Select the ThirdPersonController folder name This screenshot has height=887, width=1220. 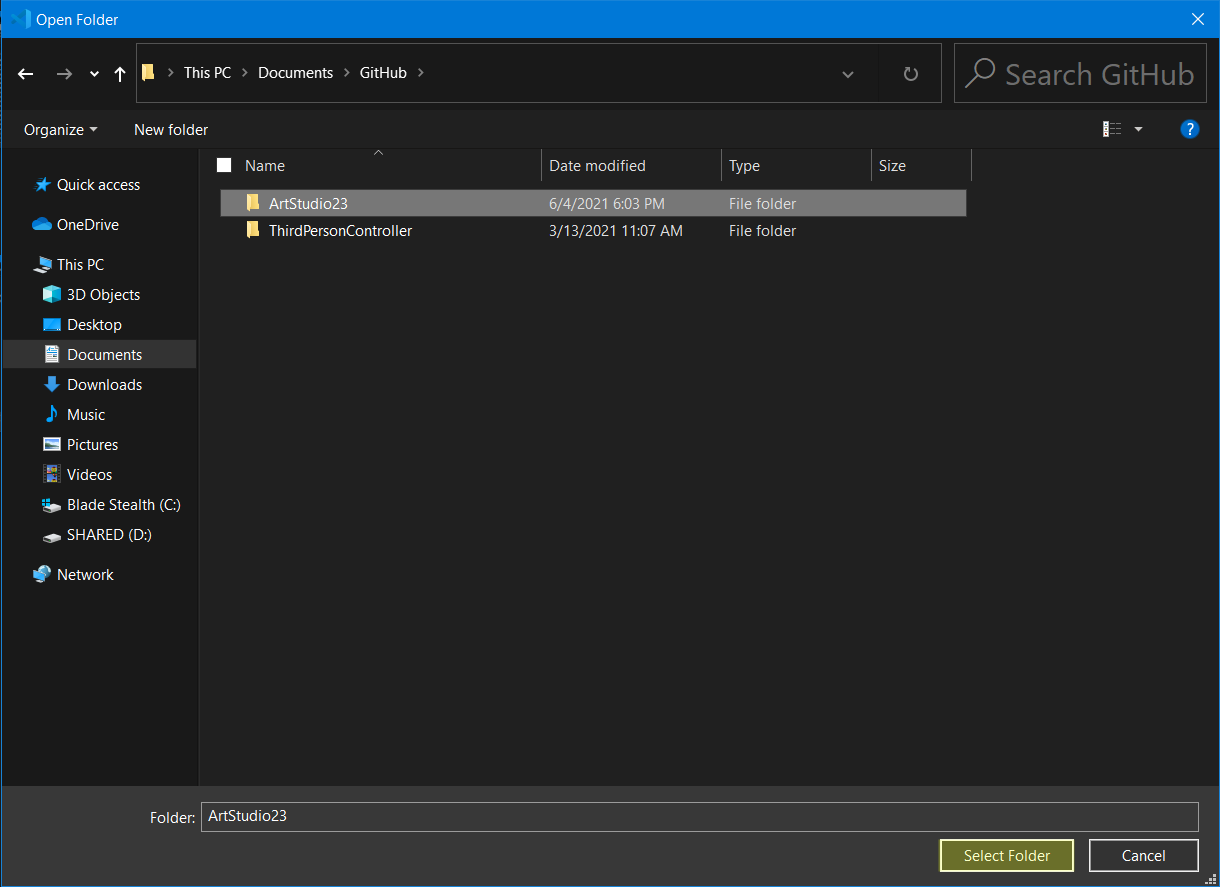[x=340, y=230]
